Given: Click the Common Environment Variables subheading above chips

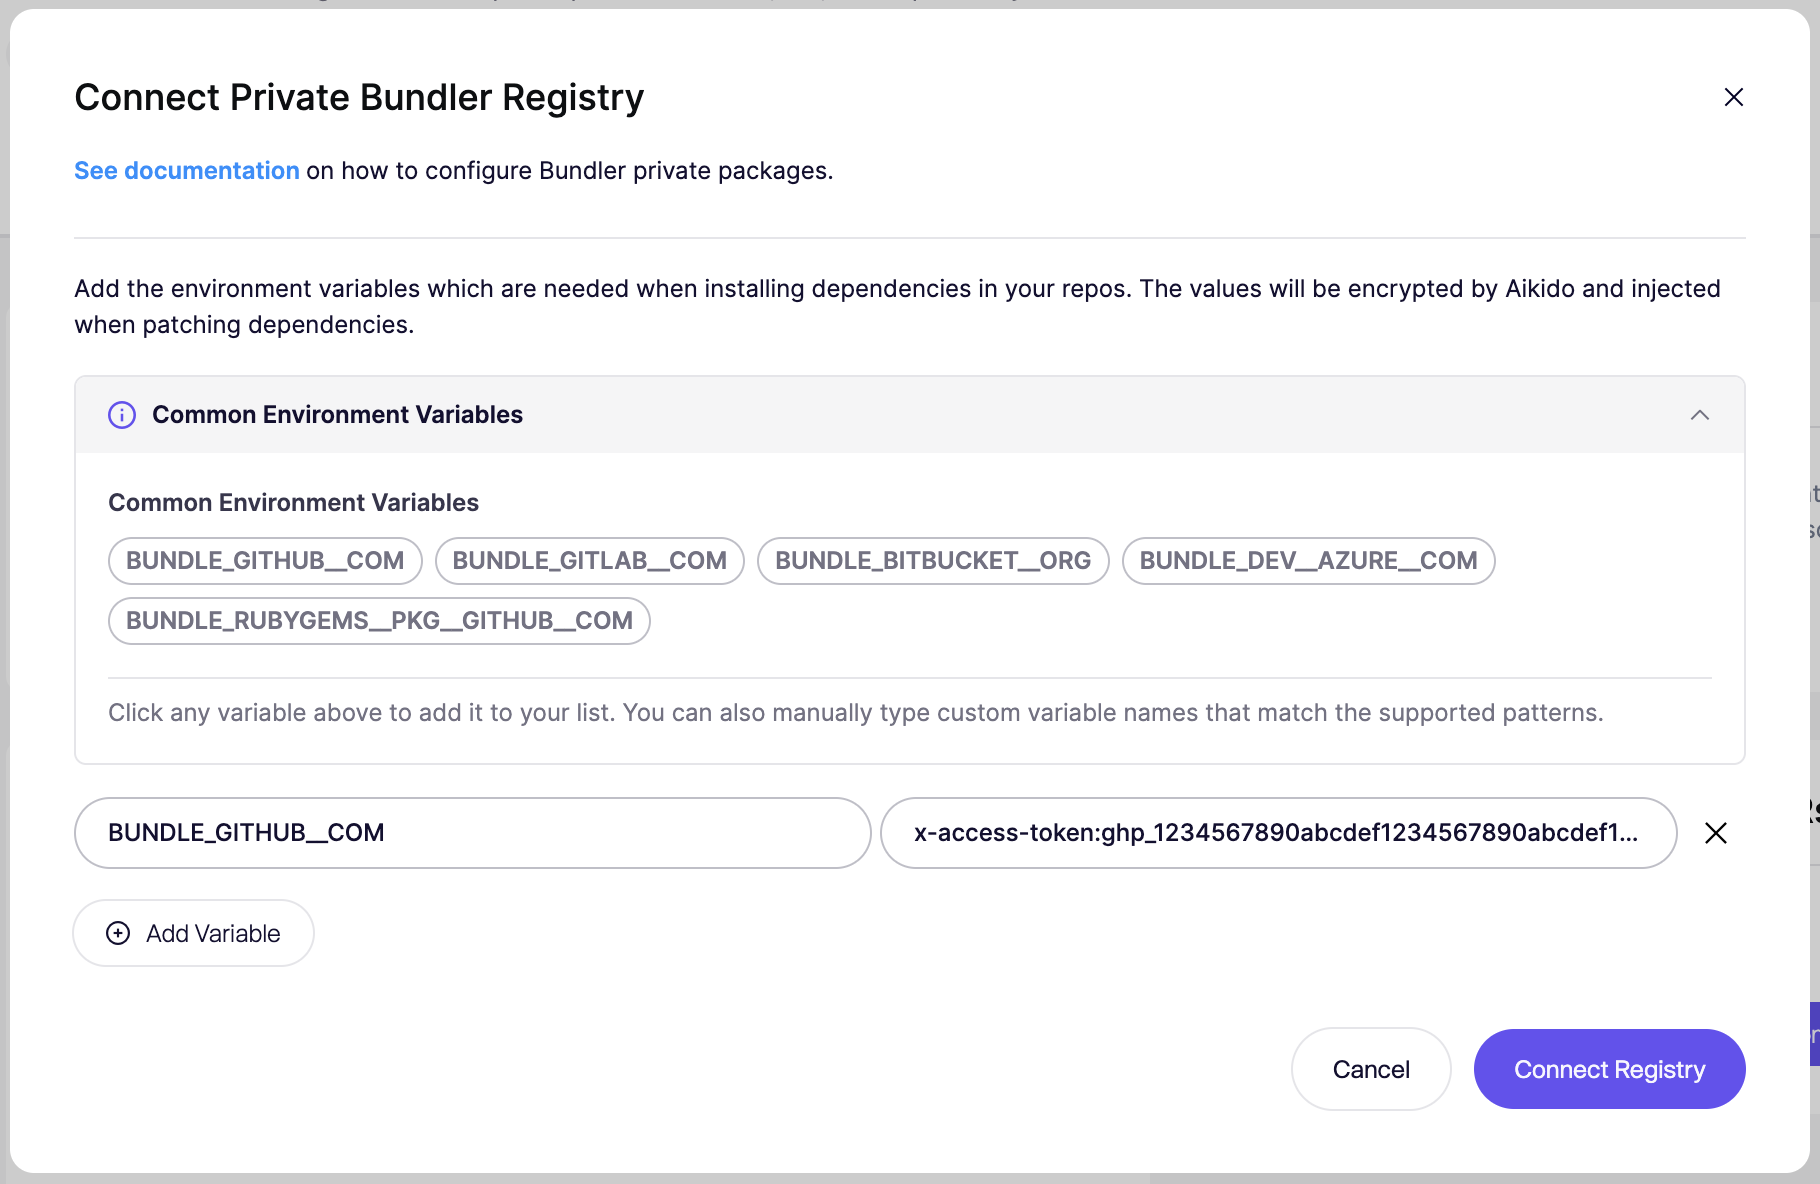Looking at the screenshot, I should click(x=293, y=503).
